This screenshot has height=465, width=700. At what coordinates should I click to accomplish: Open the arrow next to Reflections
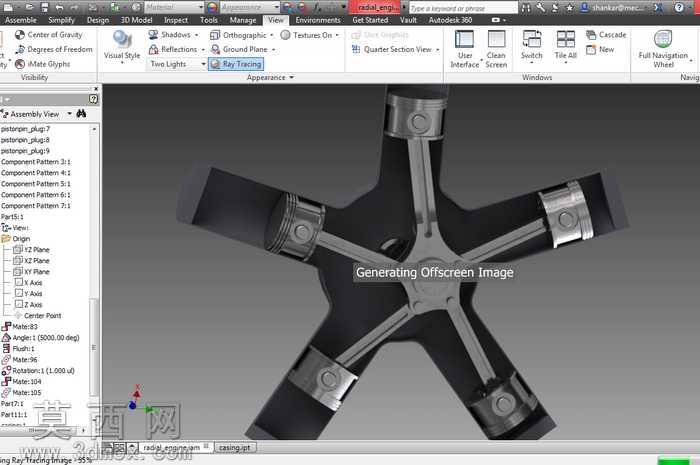[203, 50]
